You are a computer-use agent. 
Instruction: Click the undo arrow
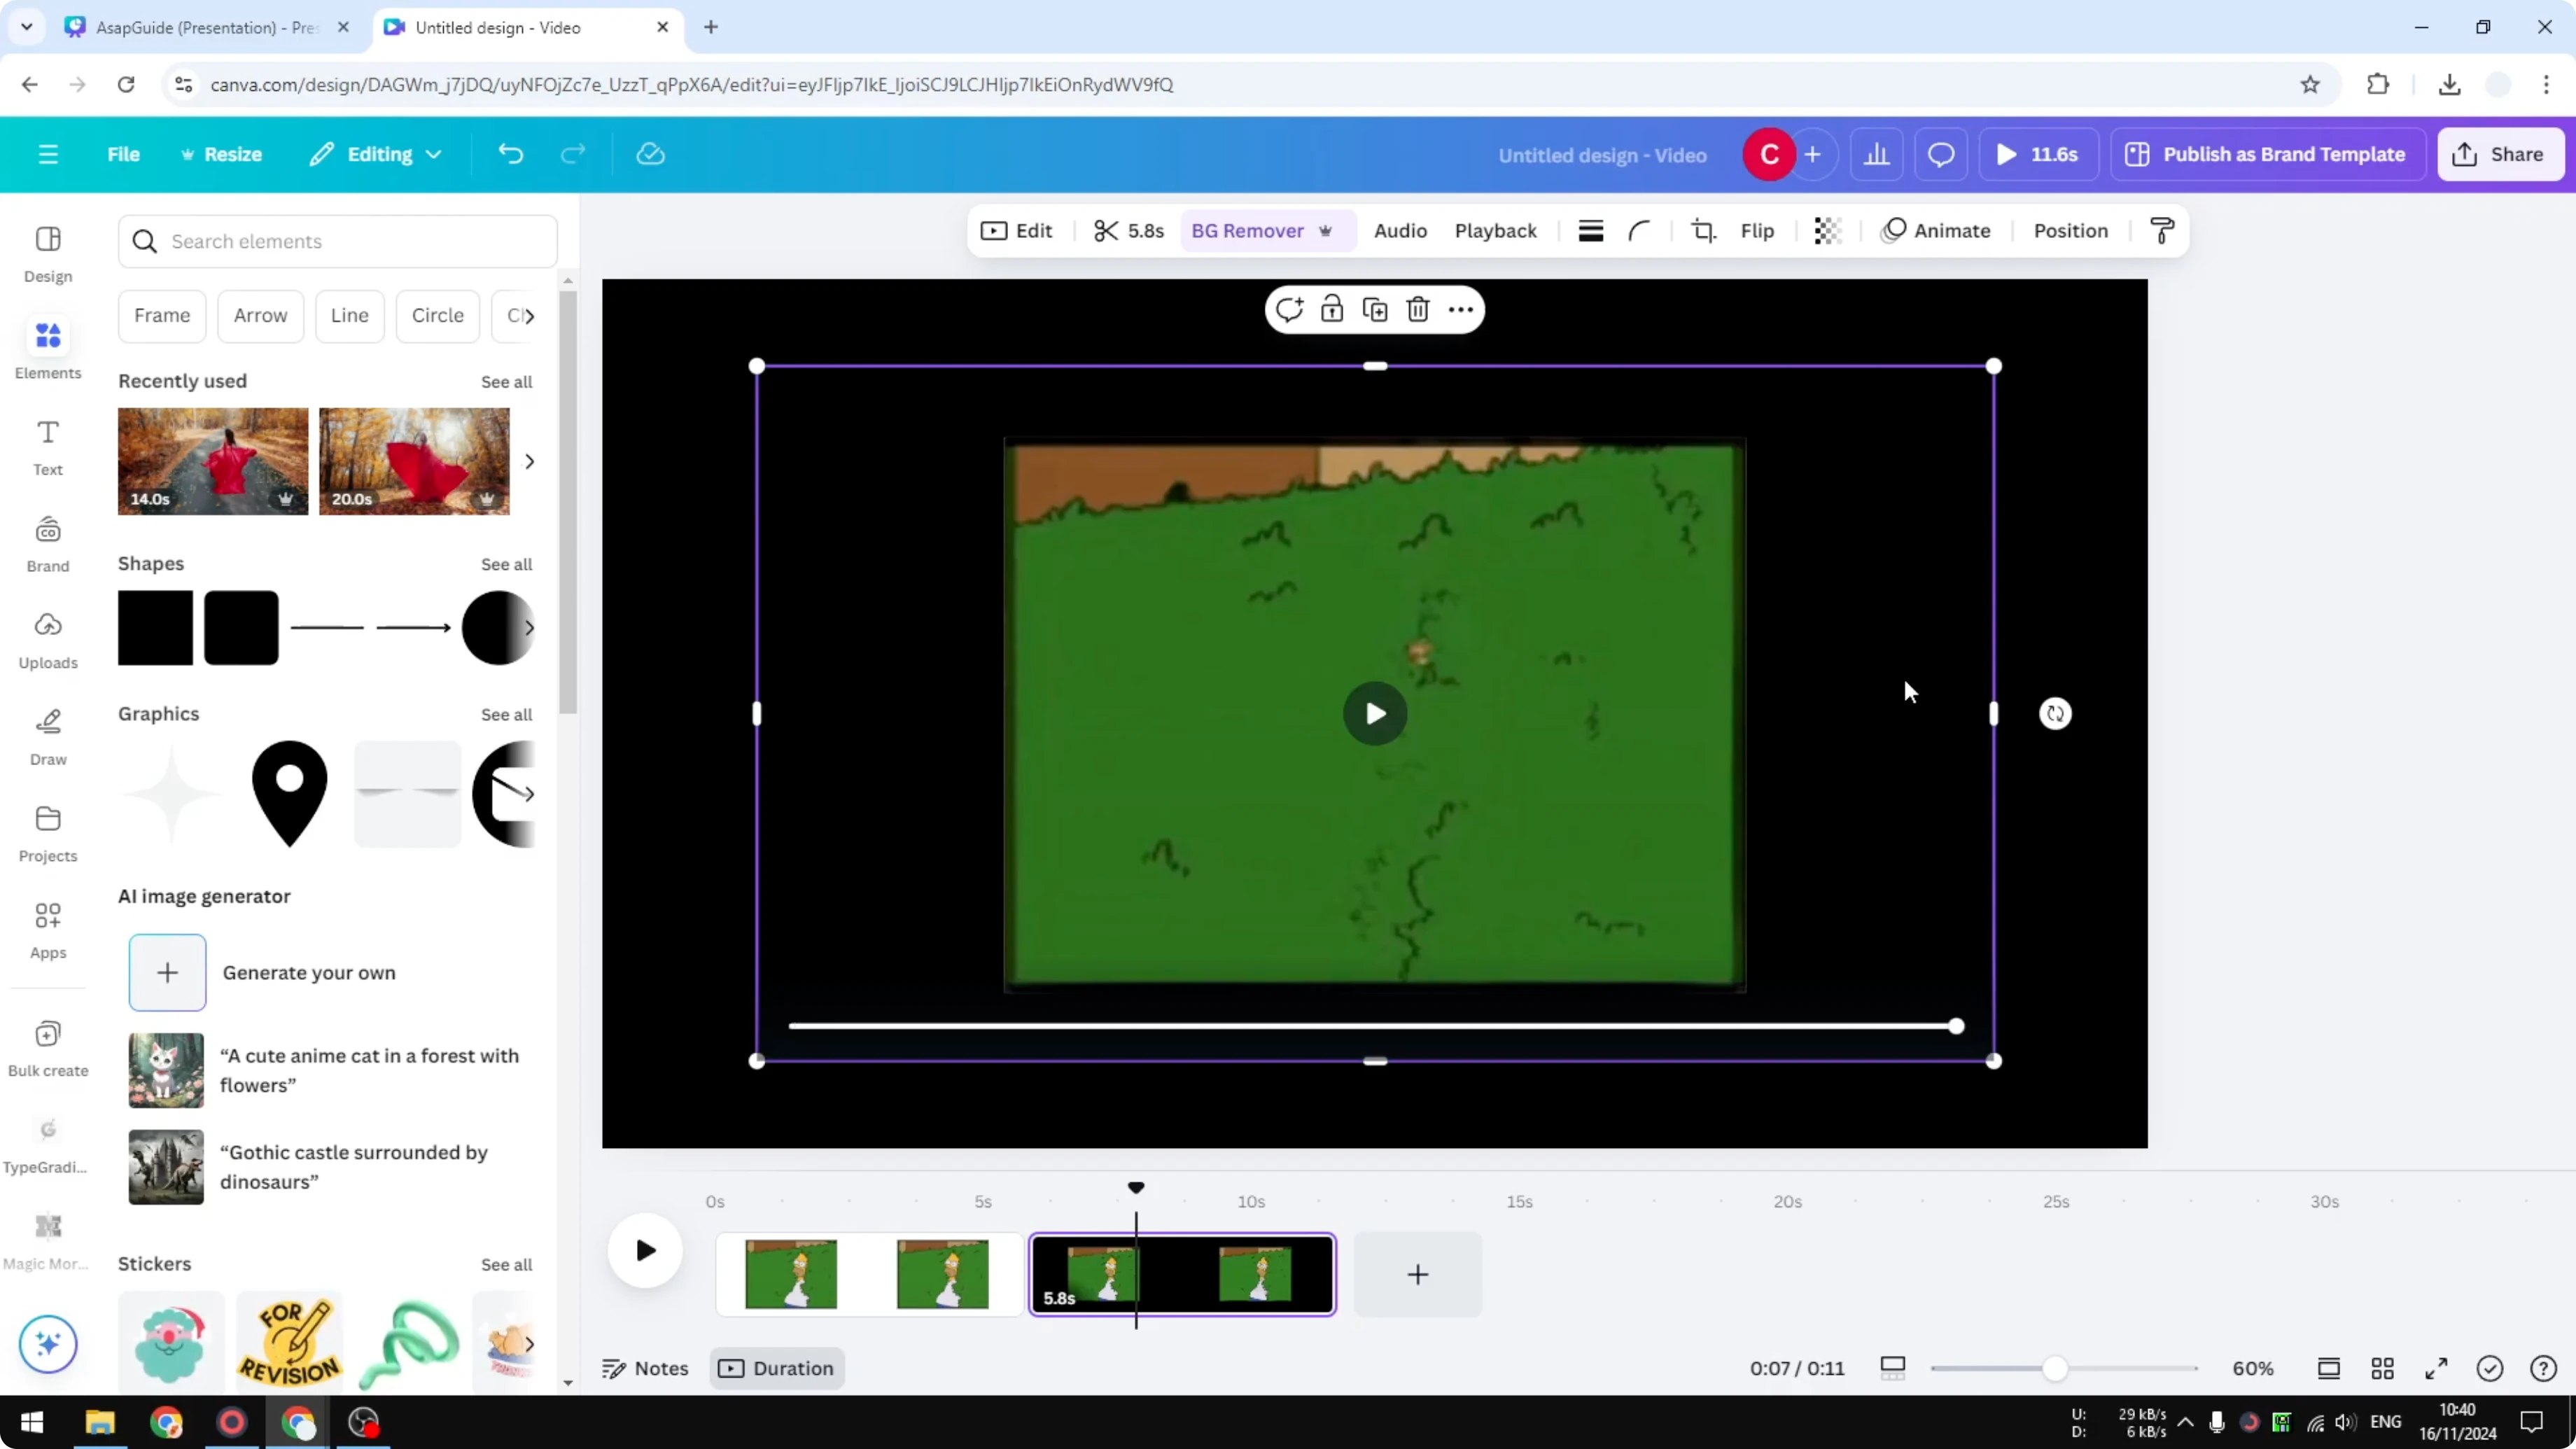click(x=510, y=154)
